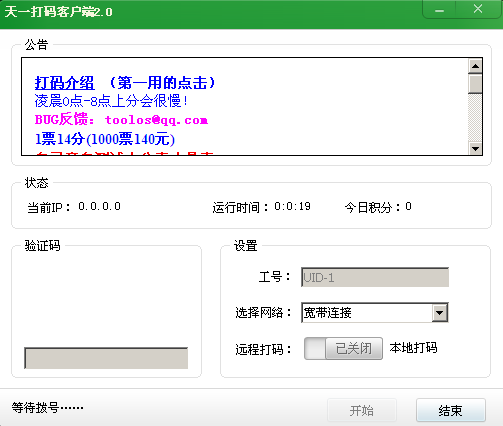Click announcement scrollbar down arrow
The image size is (503, 426).
click(475, 148)
